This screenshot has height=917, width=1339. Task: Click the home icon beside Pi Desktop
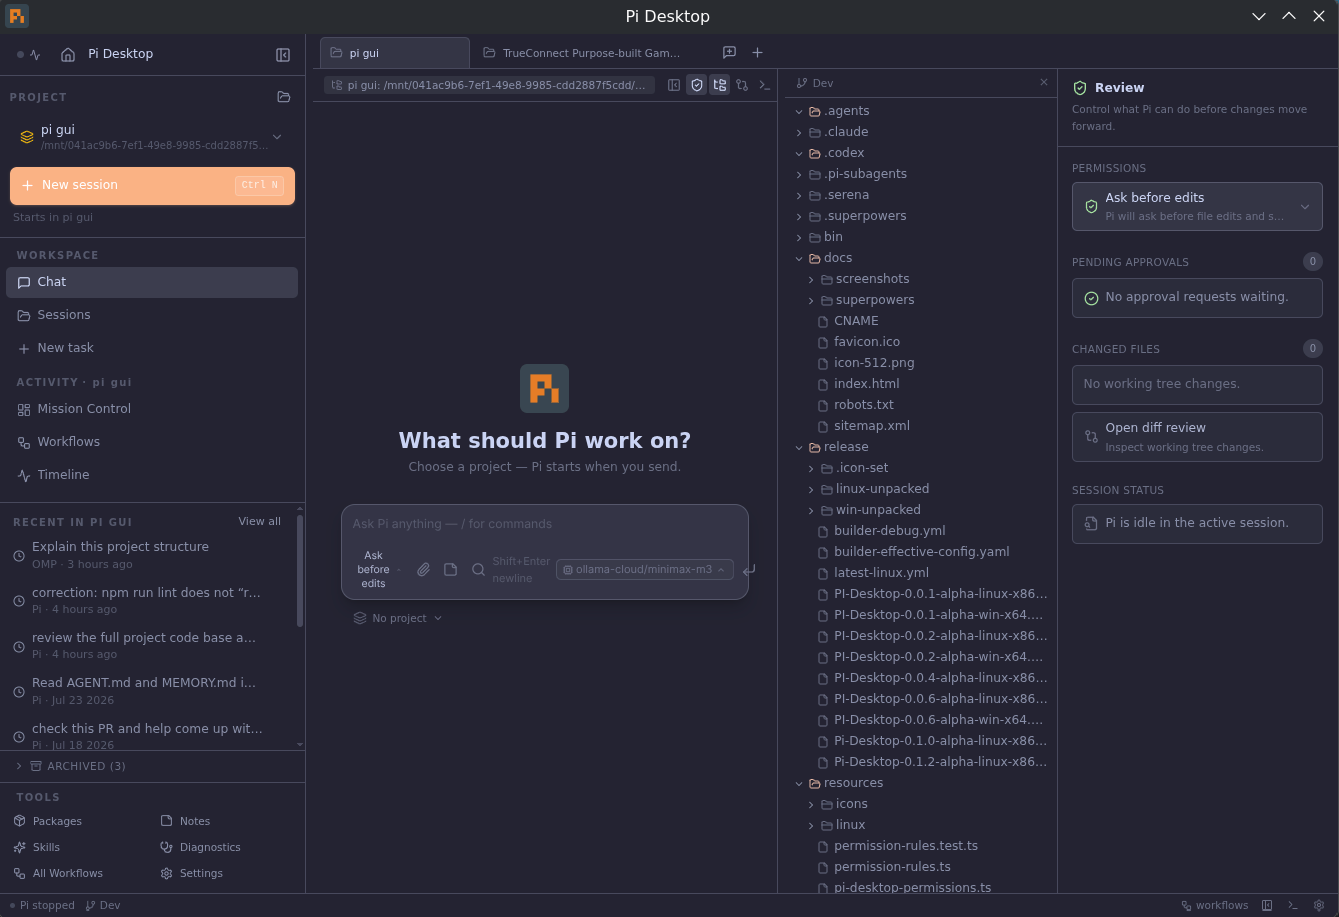coord(68,55)
